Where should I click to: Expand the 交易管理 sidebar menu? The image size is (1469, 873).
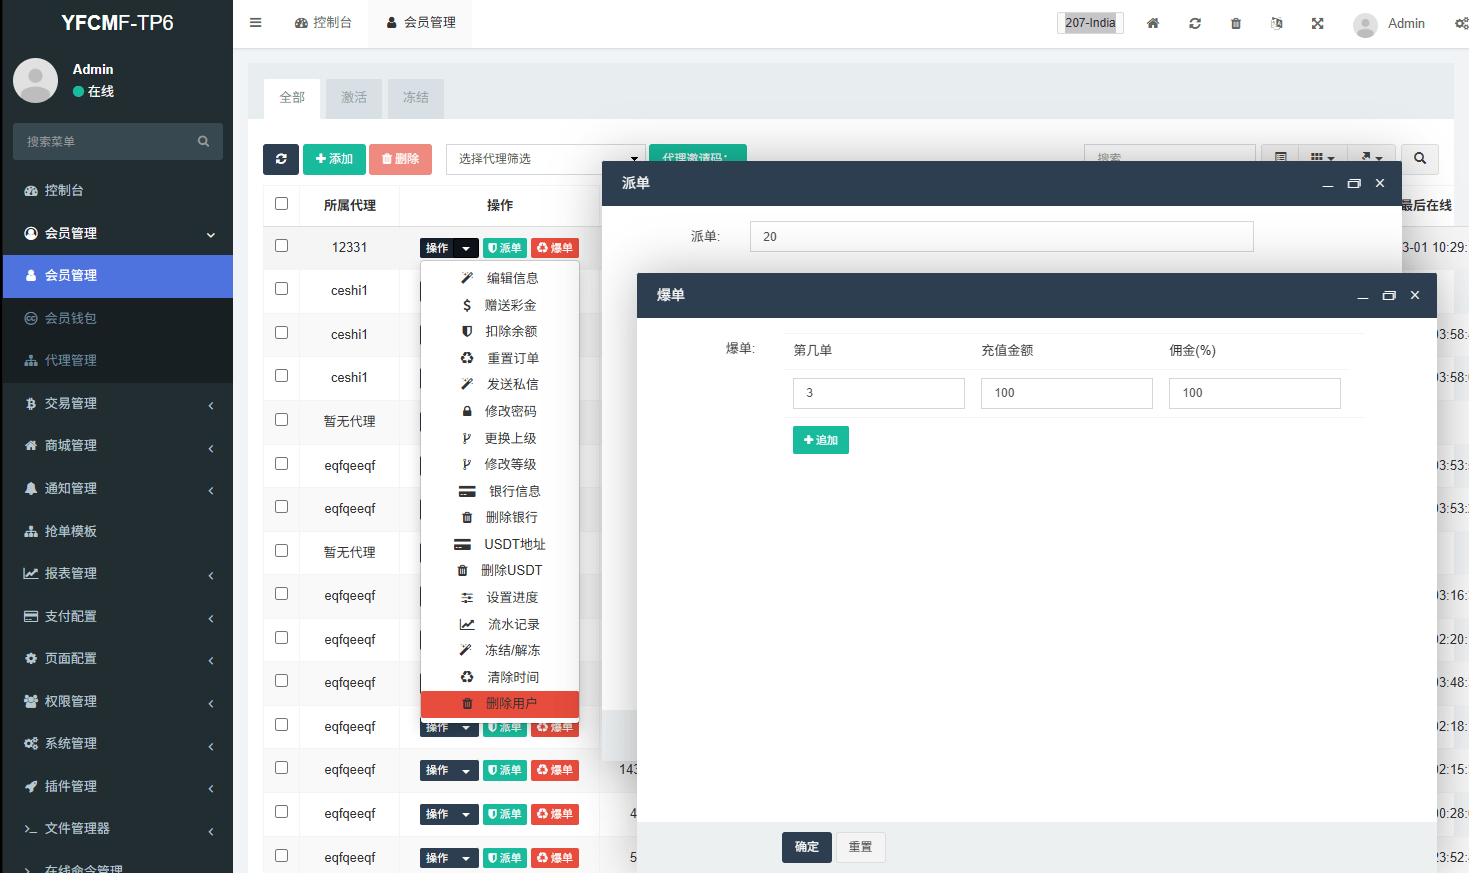click(117, 403)
